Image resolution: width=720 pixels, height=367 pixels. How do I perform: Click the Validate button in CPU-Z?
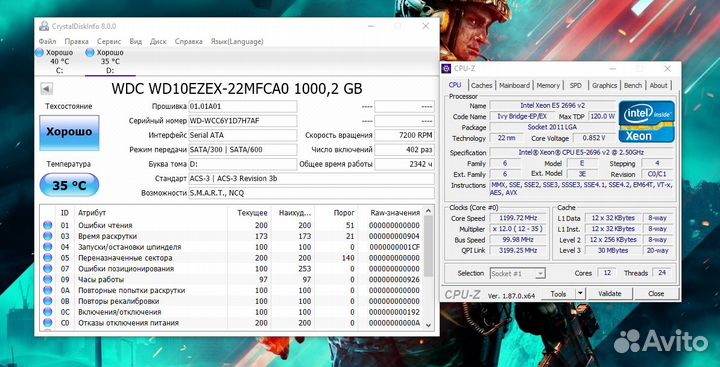[x=610, y=294]
